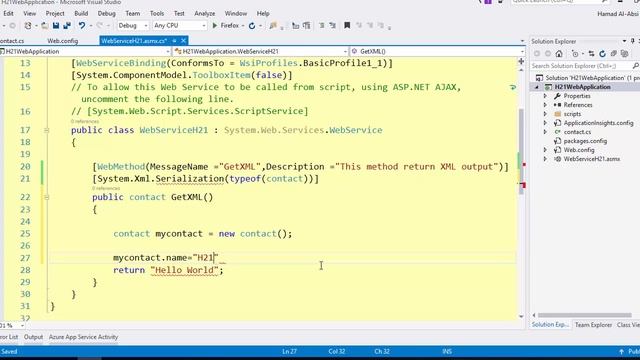Click "Hello World" string on line 28

pos(184,270)
